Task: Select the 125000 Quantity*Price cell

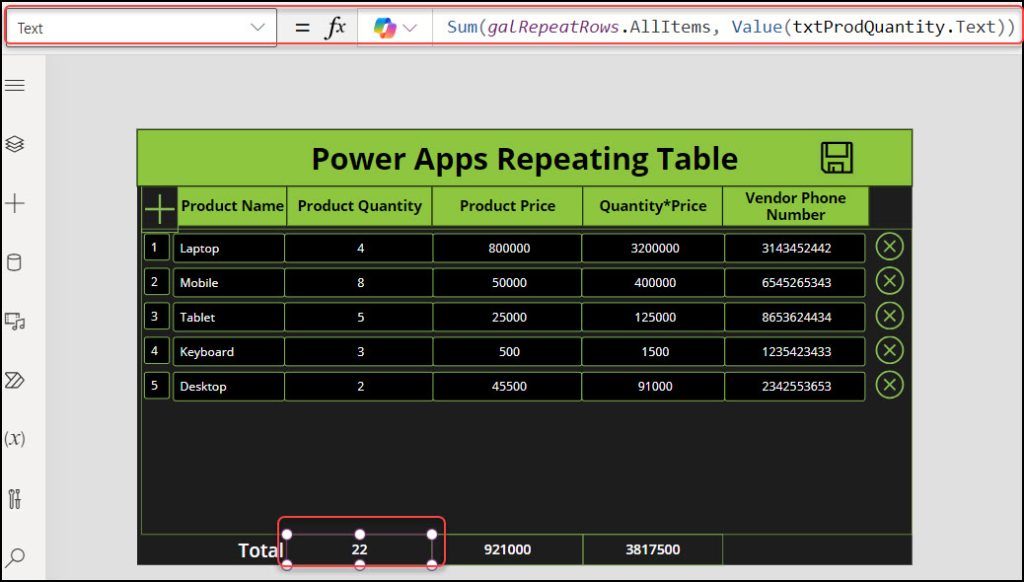Action: click(x=653, y=317)
